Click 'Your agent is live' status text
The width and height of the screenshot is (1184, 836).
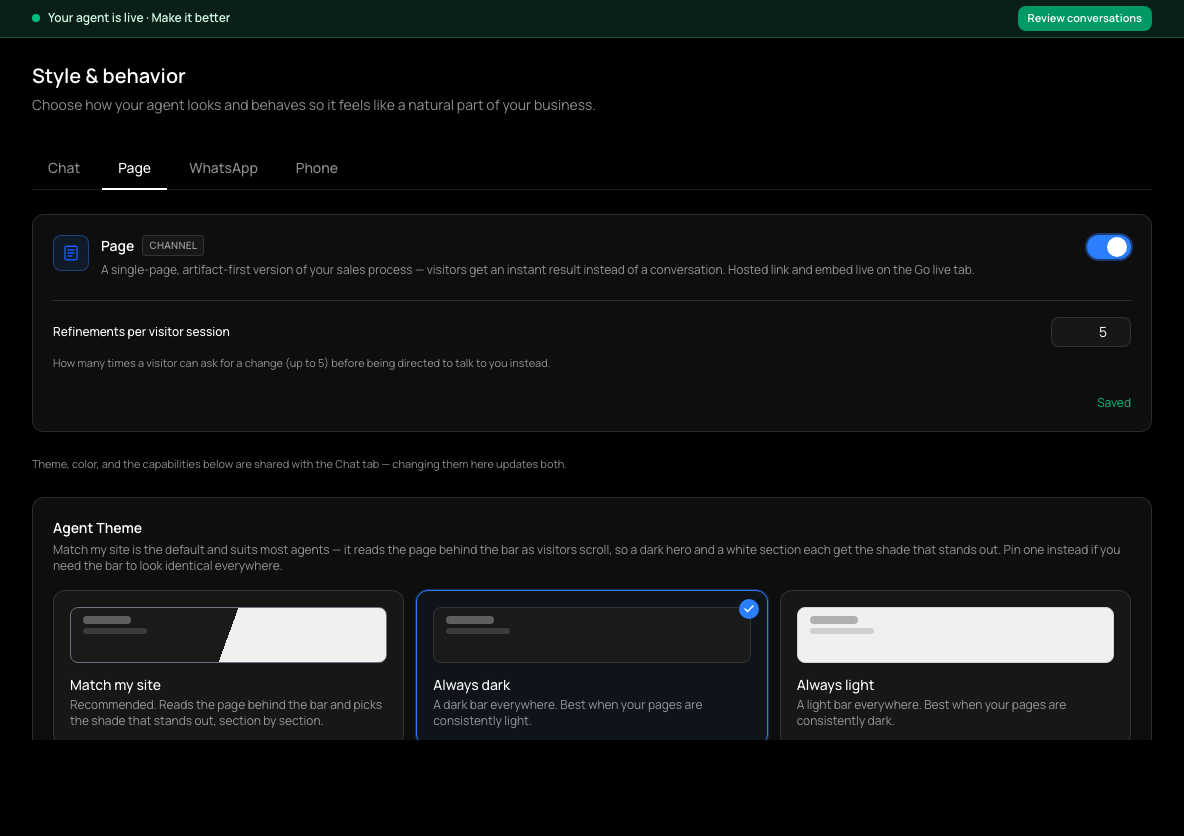95,18
